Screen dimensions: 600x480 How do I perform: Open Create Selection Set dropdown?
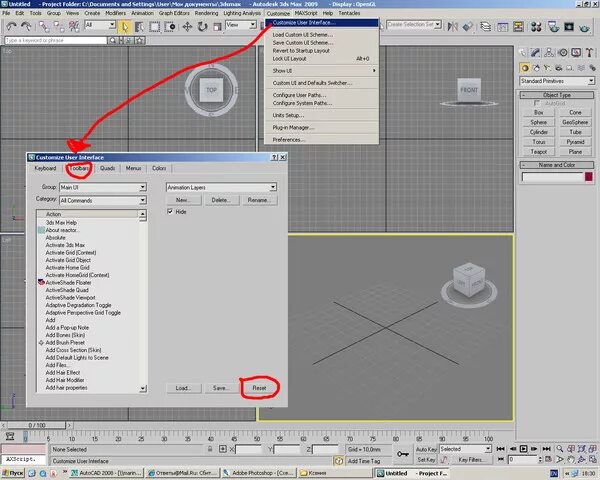(414, 24)
